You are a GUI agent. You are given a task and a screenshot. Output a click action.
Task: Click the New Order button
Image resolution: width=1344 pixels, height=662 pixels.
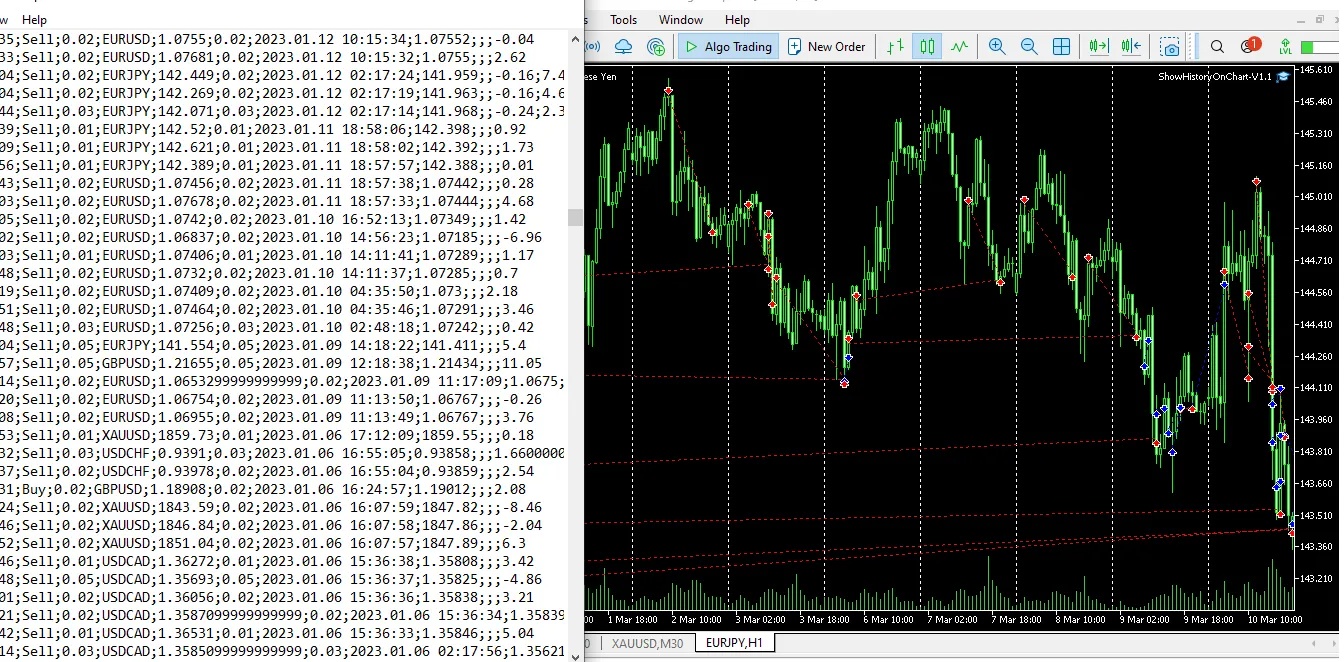[x=827, y=46]
